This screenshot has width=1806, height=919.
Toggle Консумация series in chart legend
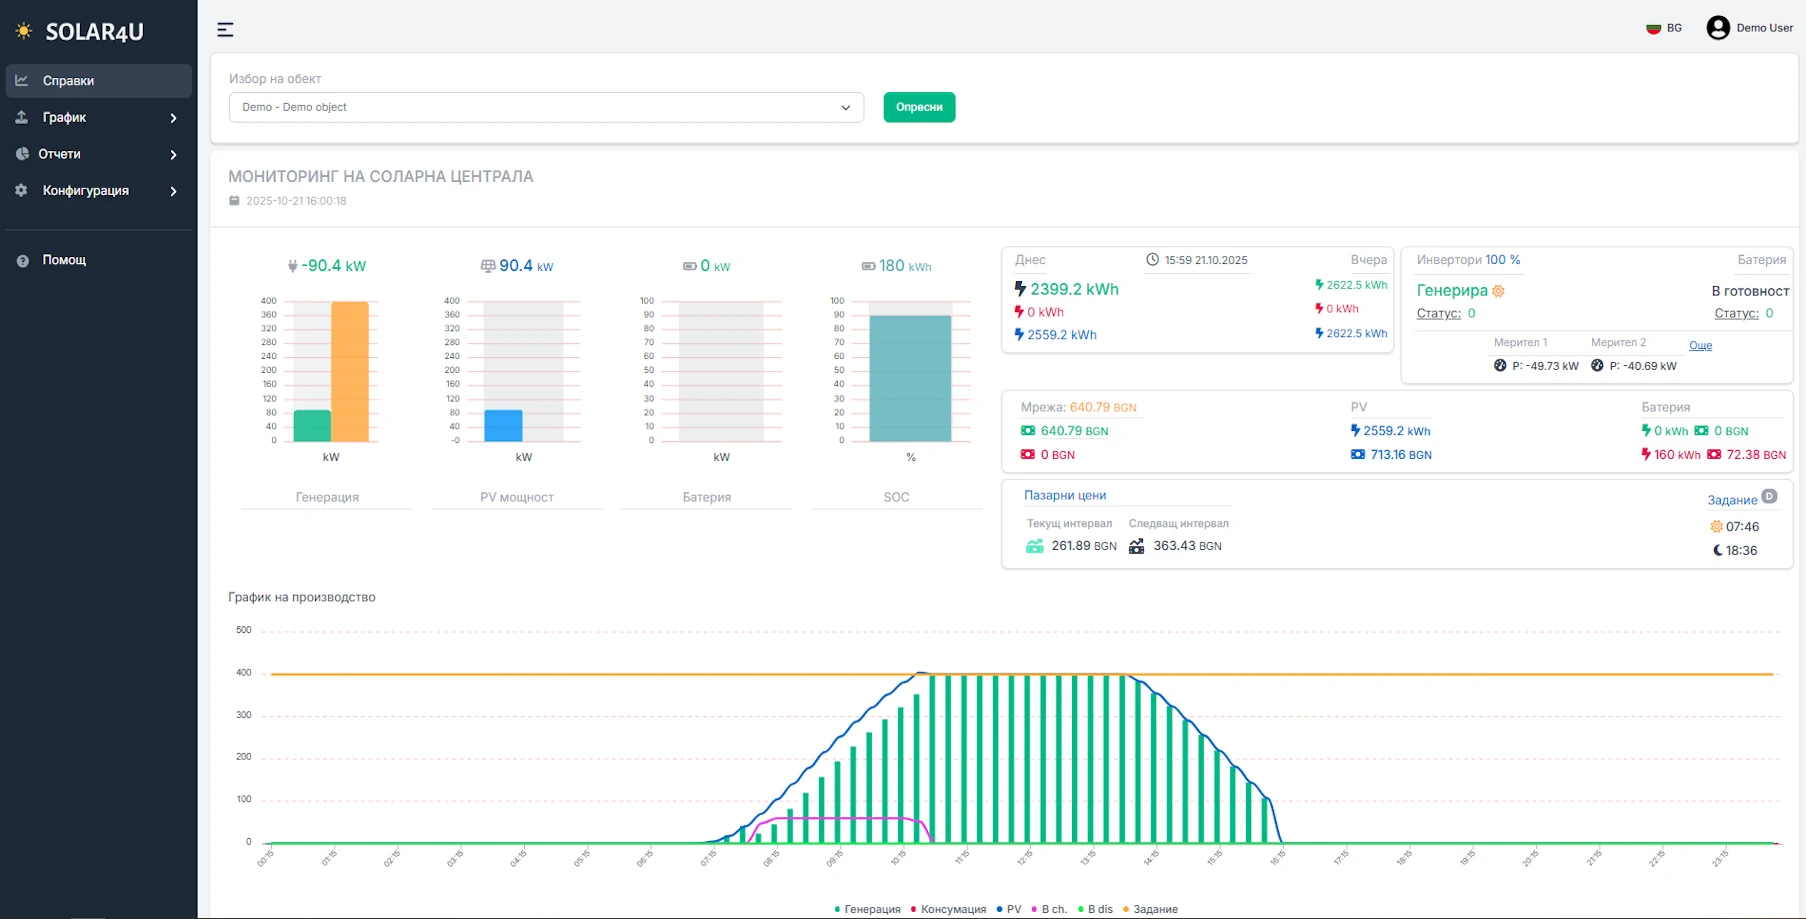tap(947, 909)
